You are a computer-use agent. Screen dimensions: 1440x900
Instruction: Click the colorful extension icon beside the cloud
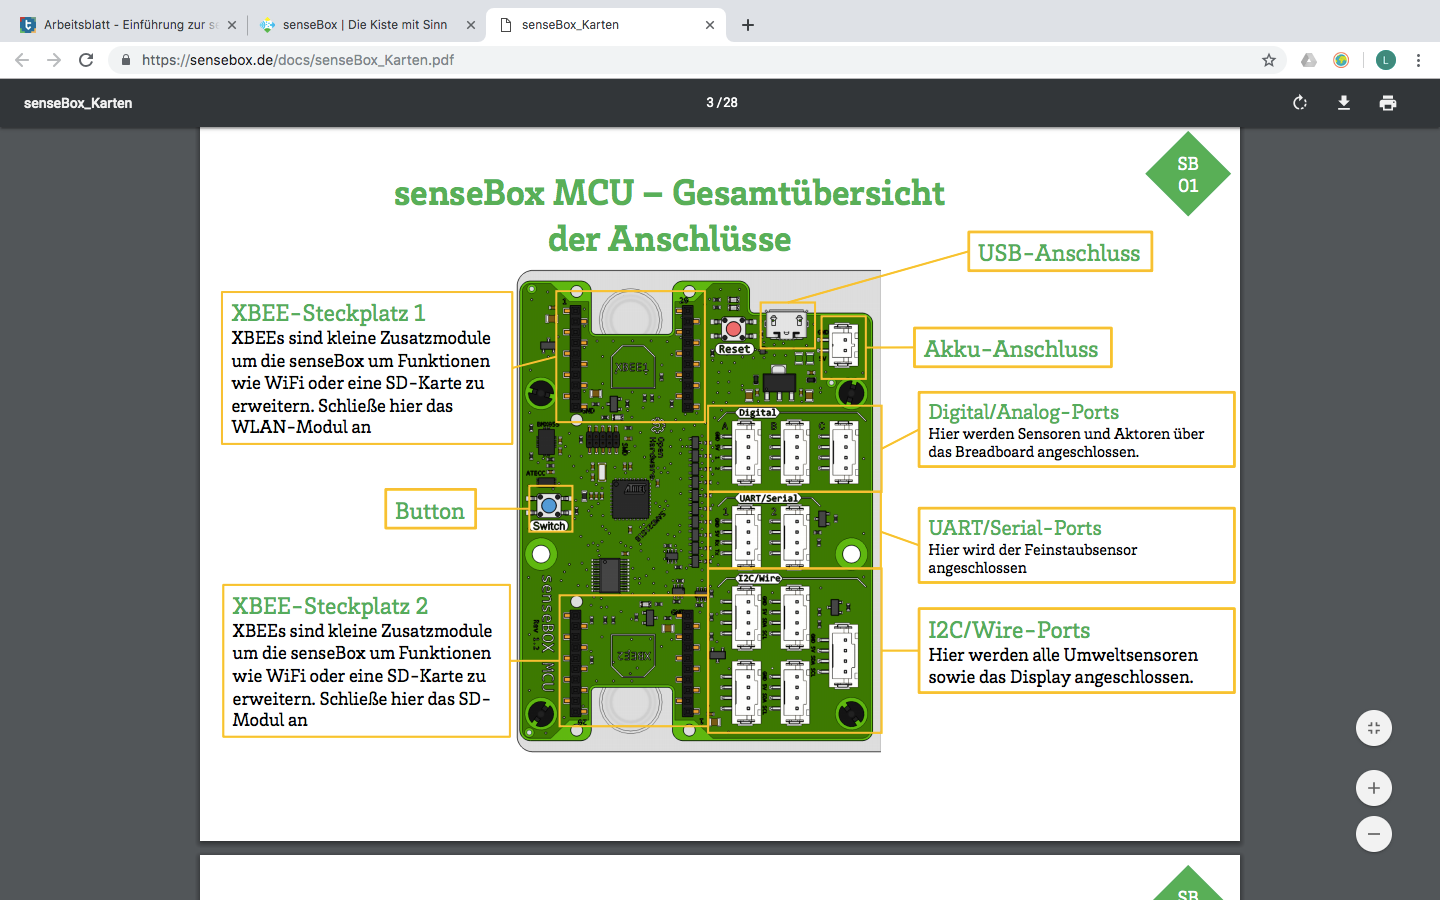[x=1341, y=60]
